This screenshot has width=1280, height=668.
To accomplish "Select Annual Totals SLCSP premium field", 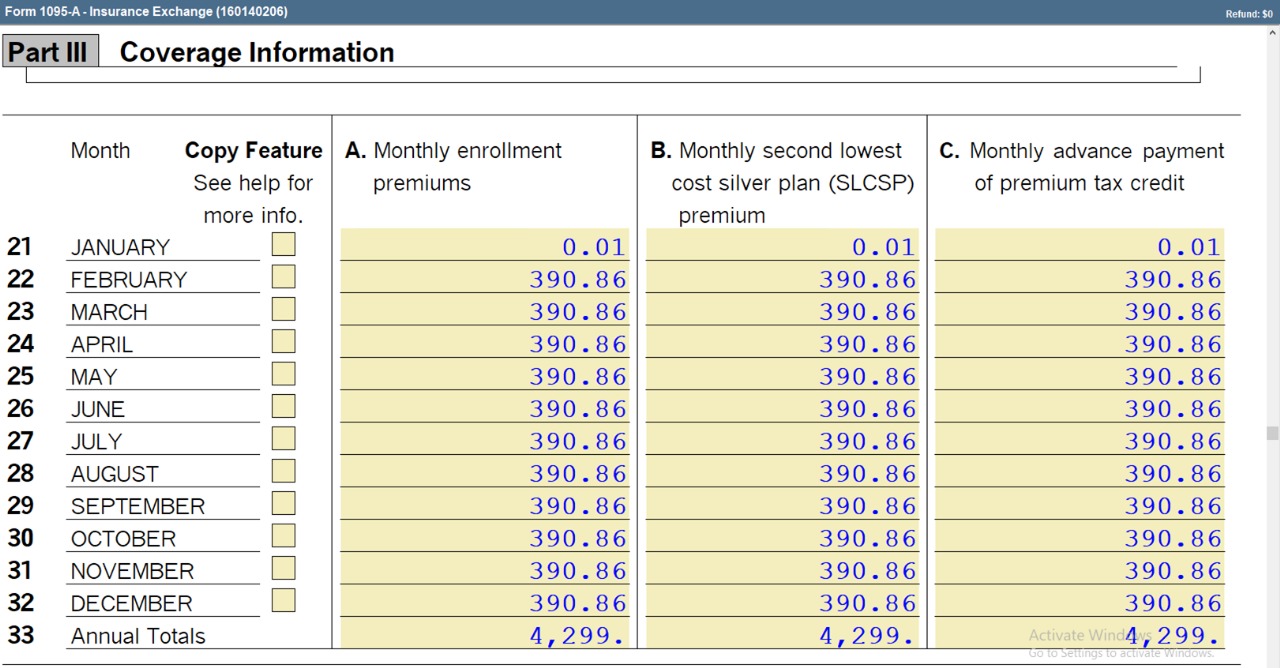I will coord(782,635).
